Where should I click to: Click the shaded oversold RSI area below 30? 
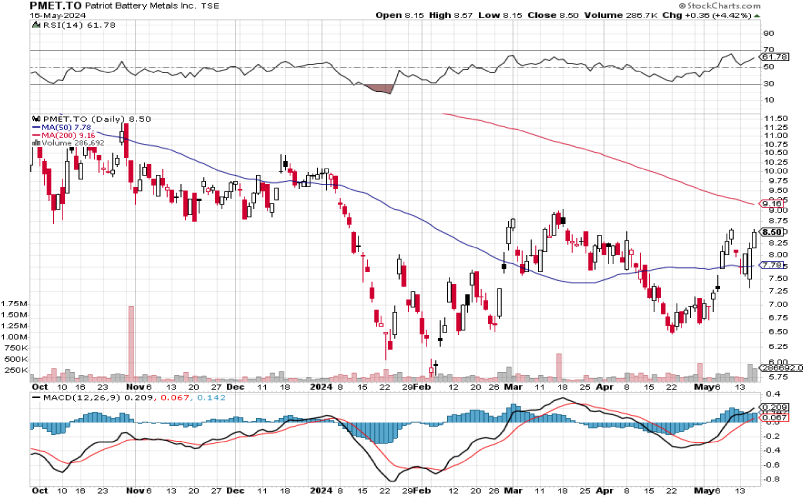382,91
